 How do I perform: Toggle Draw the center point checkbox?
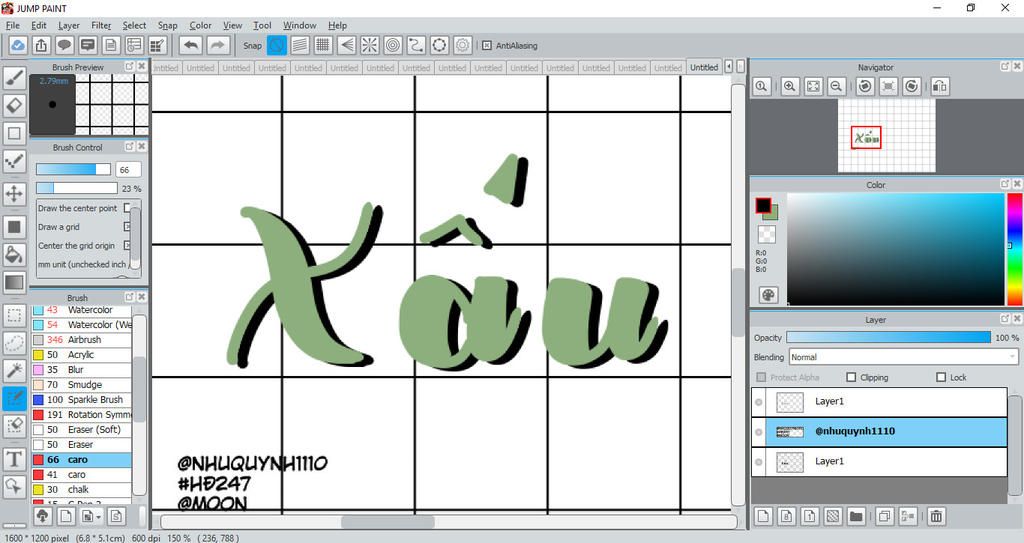point(127,208)
